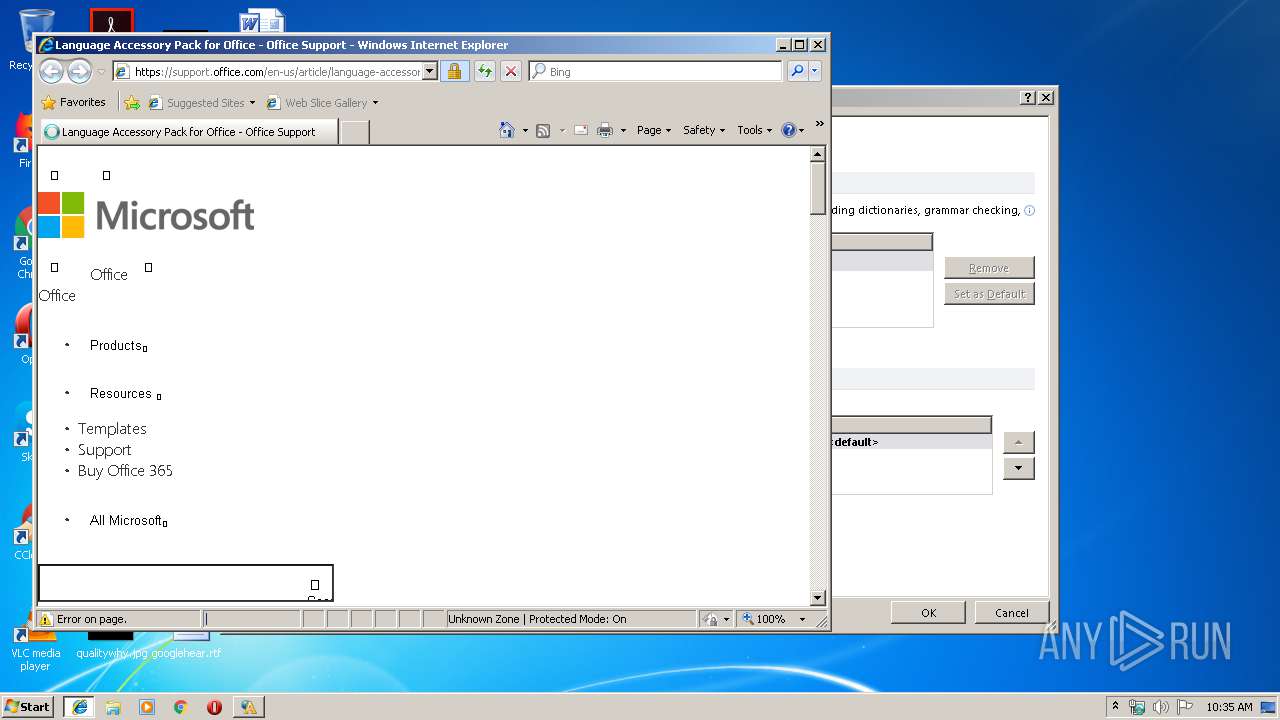The width and height of the screenshot is (1280, 720).
Task: Click the RSS feeds icon
Action: [x=543, y=130]
